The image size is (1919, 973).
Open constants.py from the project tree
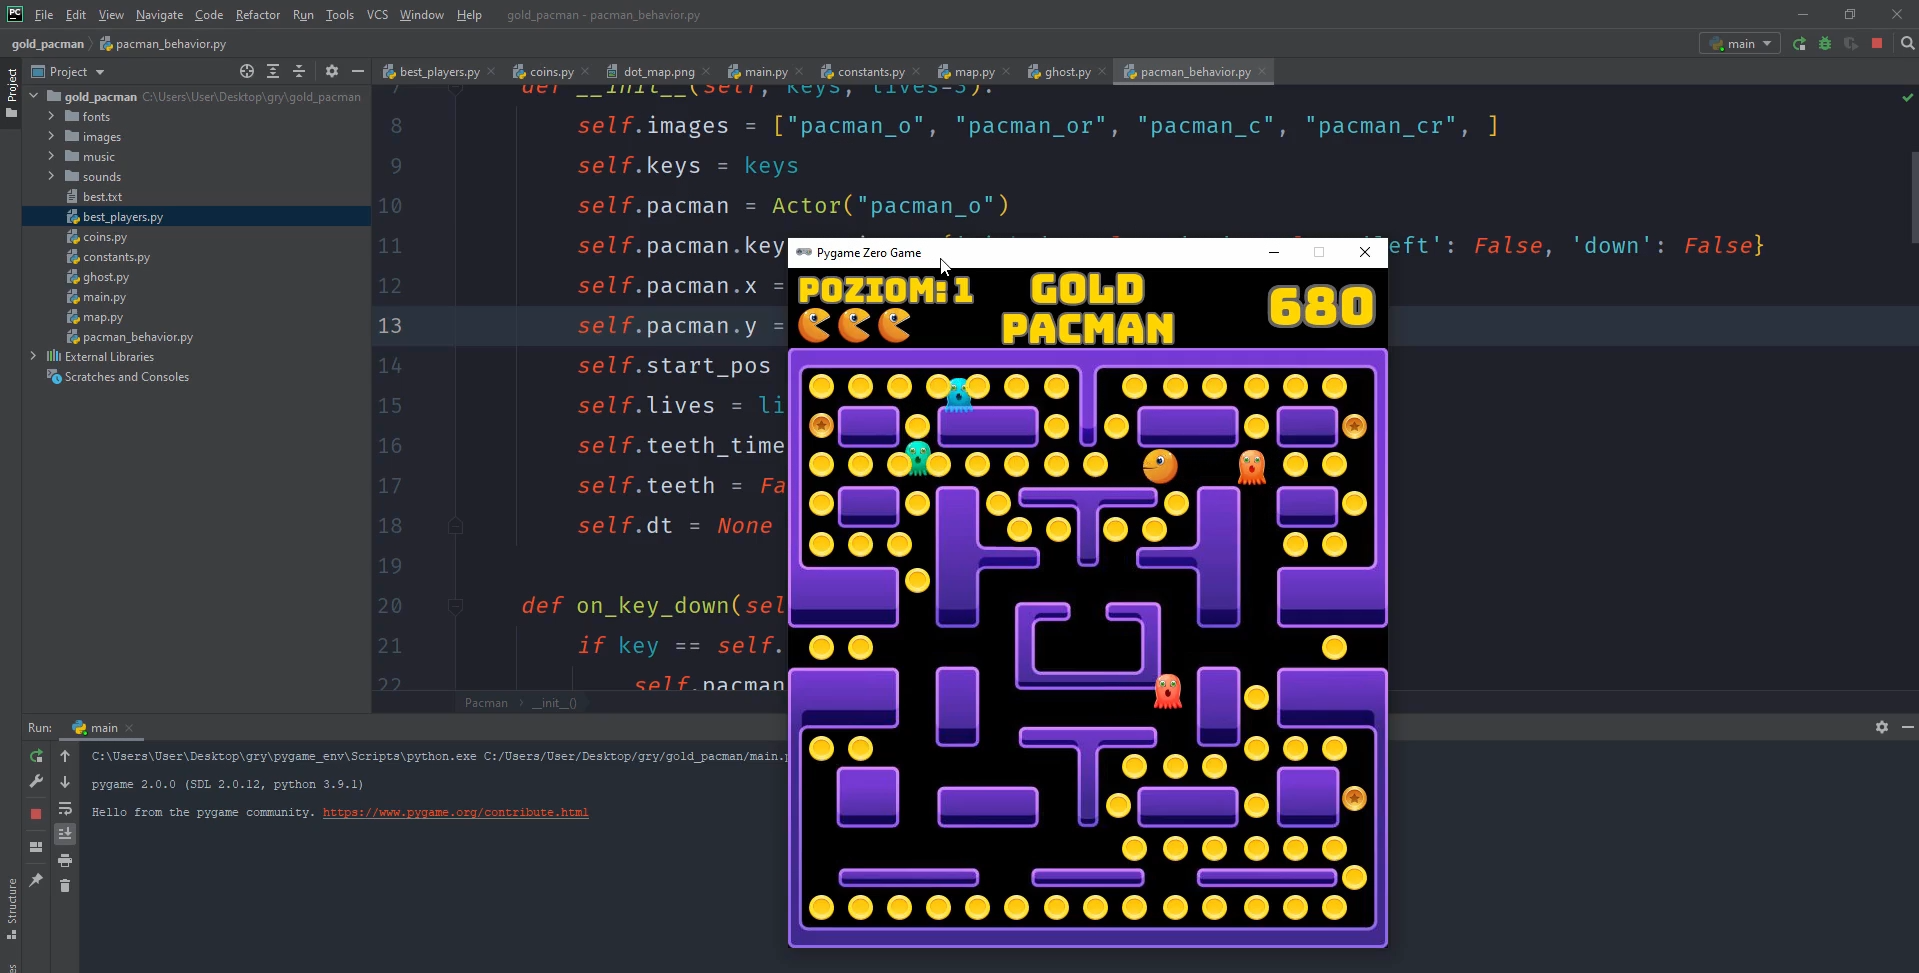116,257
